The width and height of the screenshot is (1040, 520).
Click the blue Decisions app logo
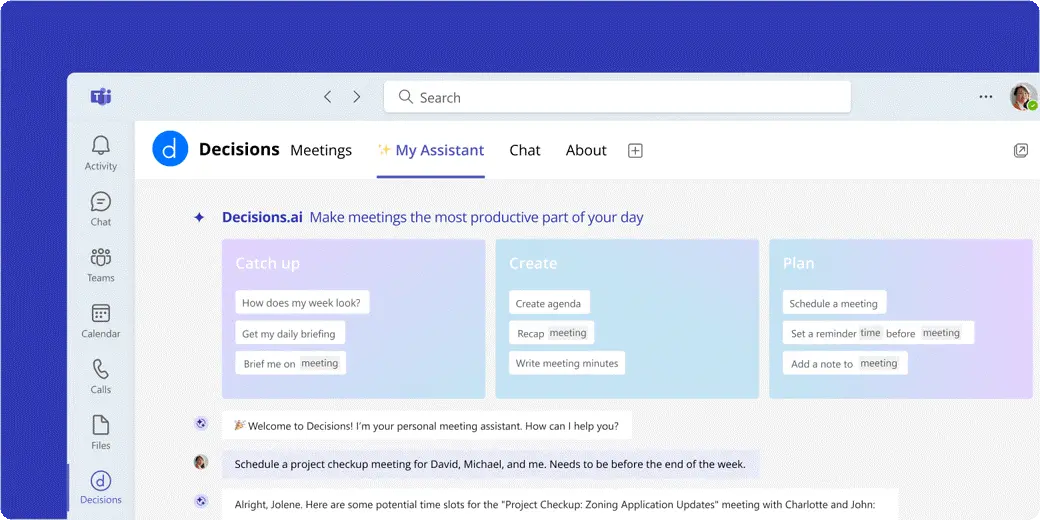pos(170,149)
